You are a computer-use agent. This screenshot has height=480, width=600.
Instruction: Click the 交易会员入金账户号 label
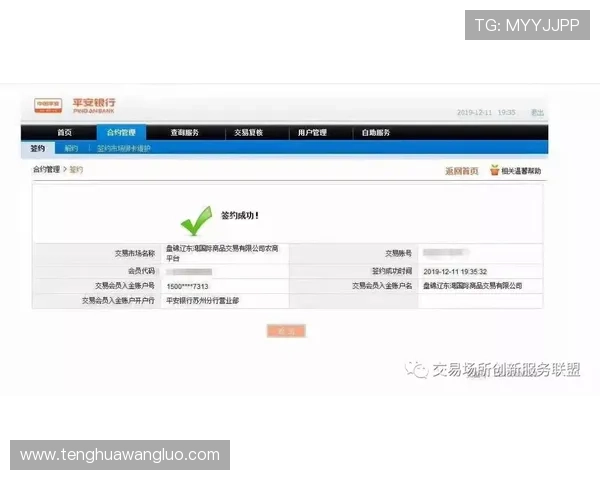pos(125,286)
